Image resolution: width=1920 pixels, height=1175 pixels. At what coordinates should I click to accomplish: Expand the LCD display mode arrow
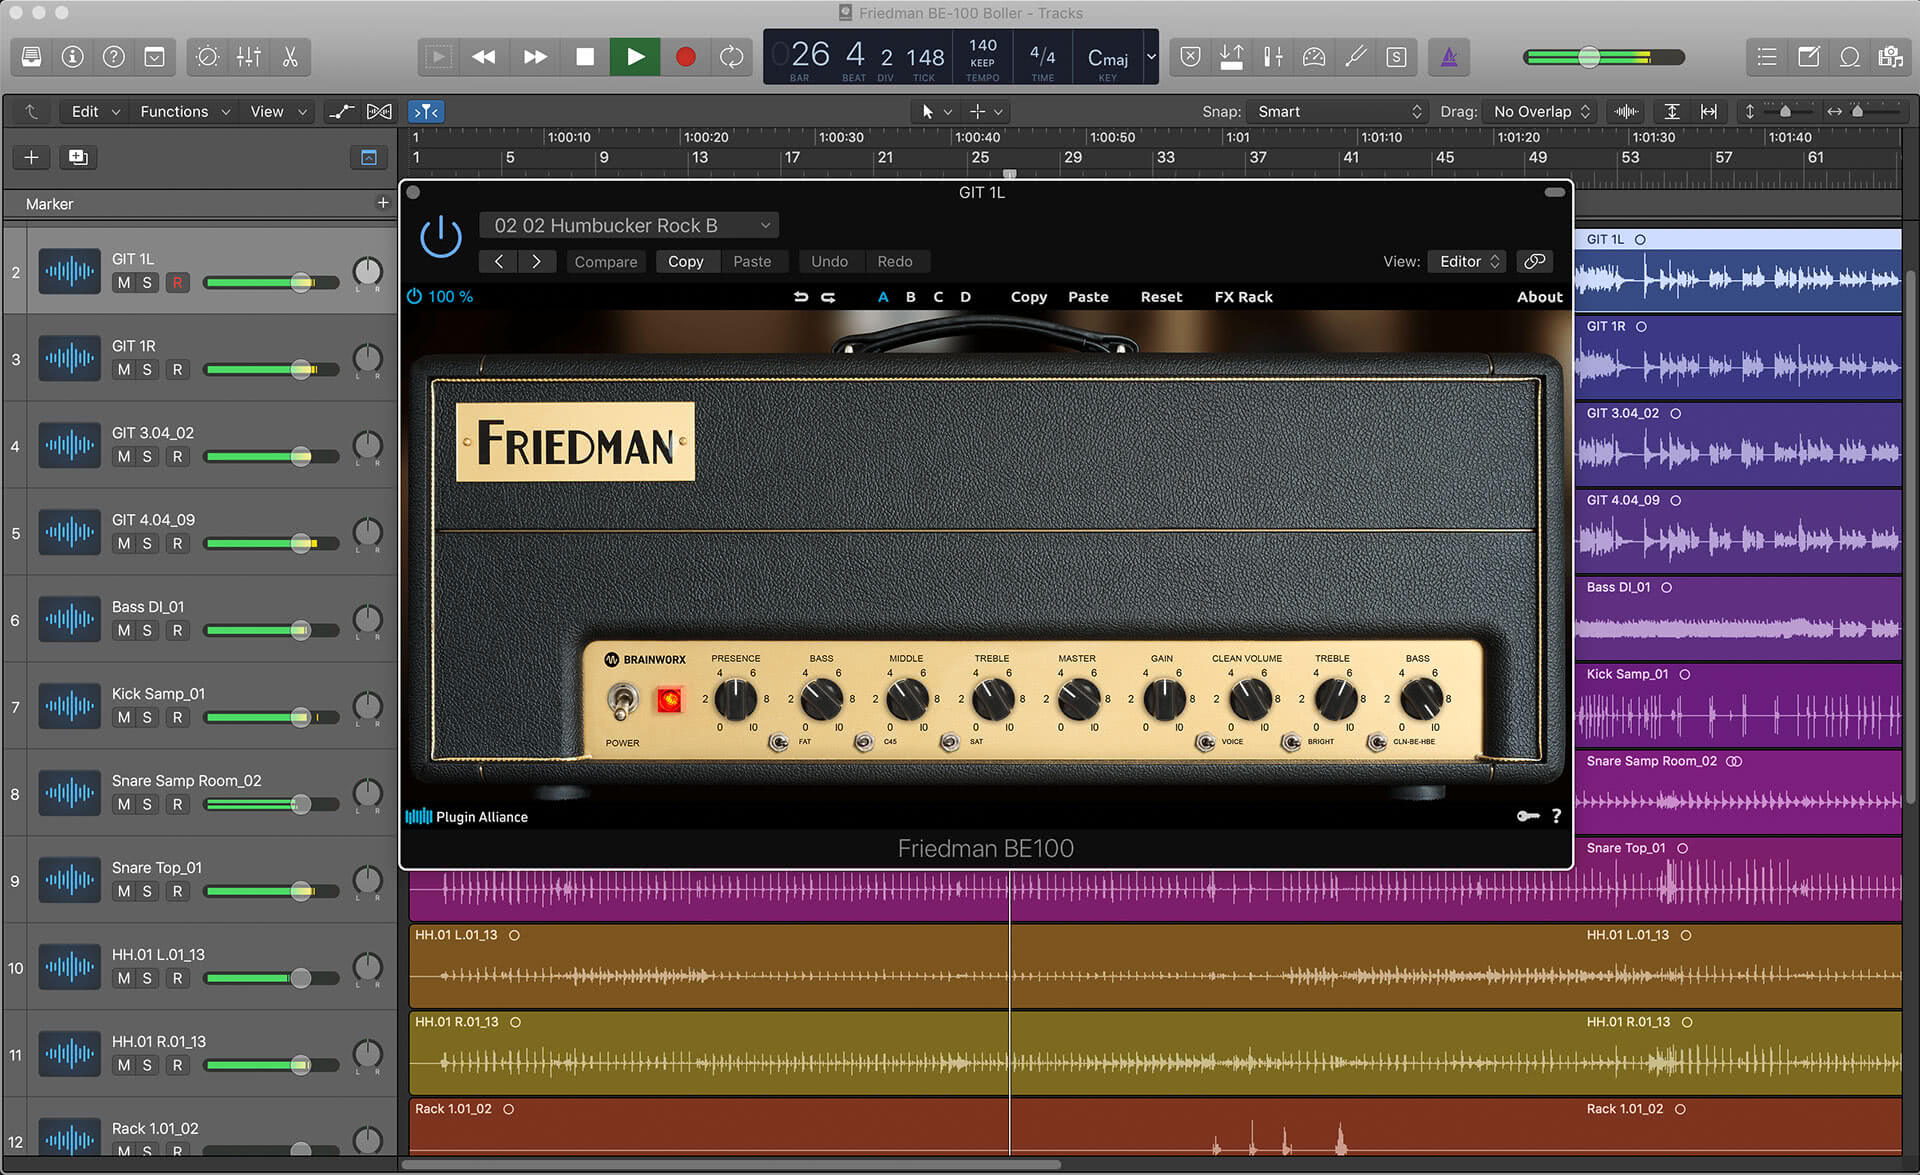[x=1151, y=57]
